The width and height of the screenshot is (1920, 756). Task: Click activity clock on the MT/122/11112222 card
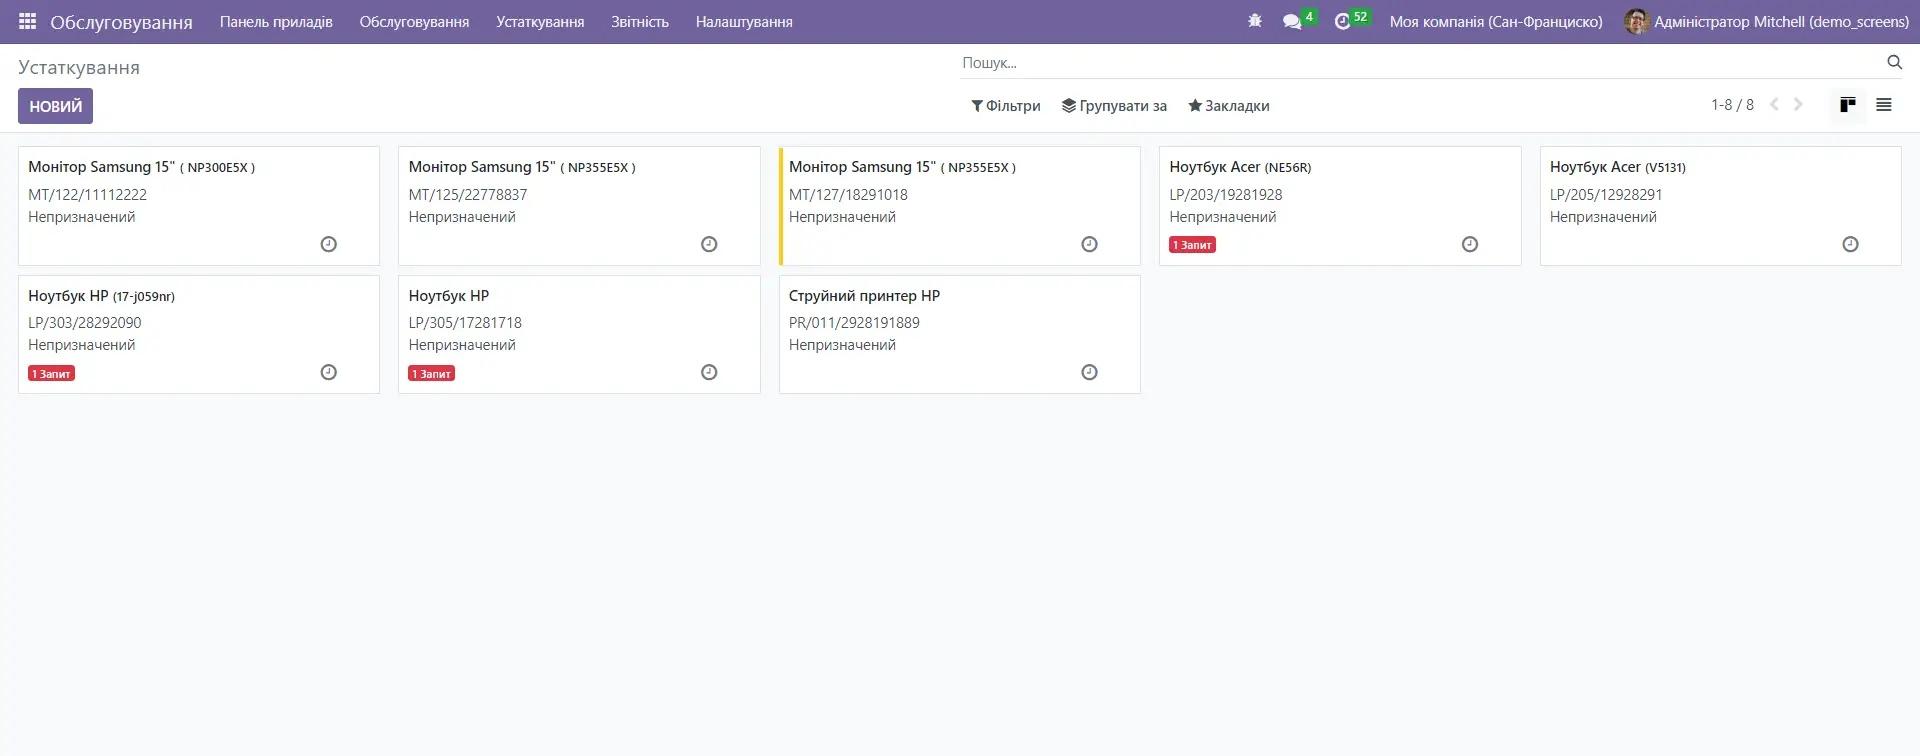(x=328, y=244)
